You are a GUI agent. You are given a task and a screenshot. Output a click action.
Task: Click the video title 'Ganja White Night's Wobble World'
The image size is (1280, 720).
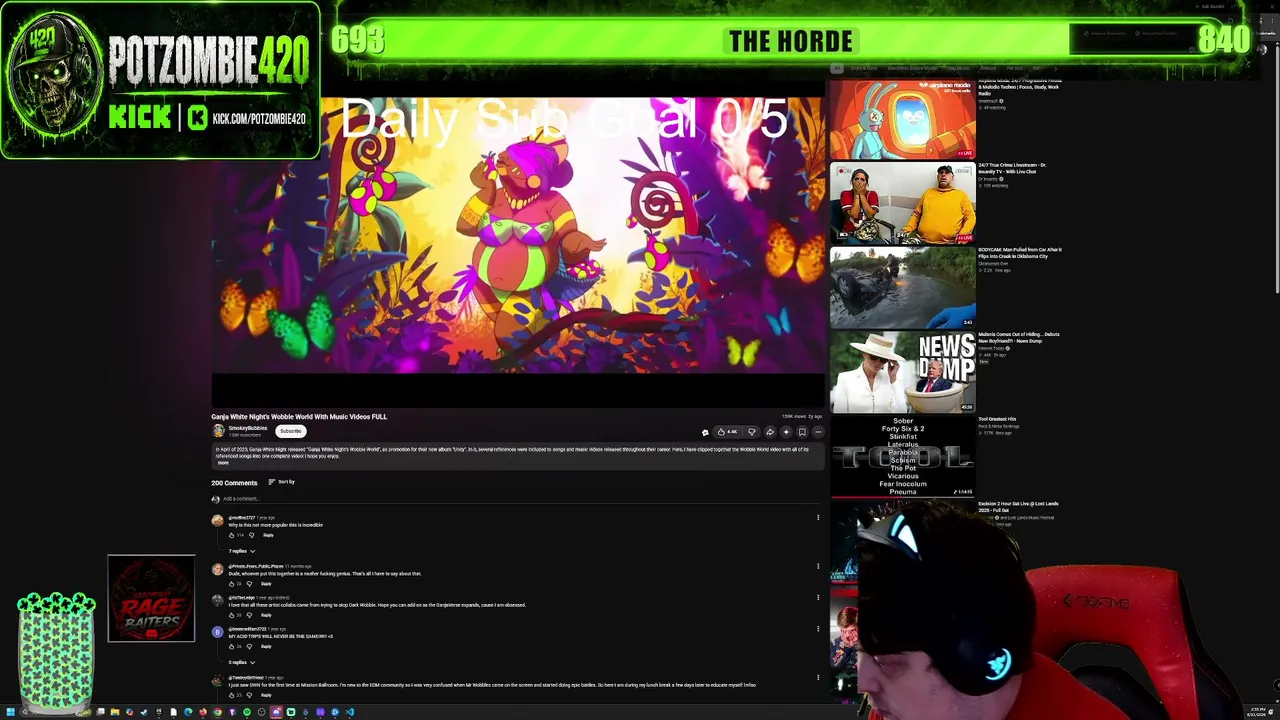[299, 417]
